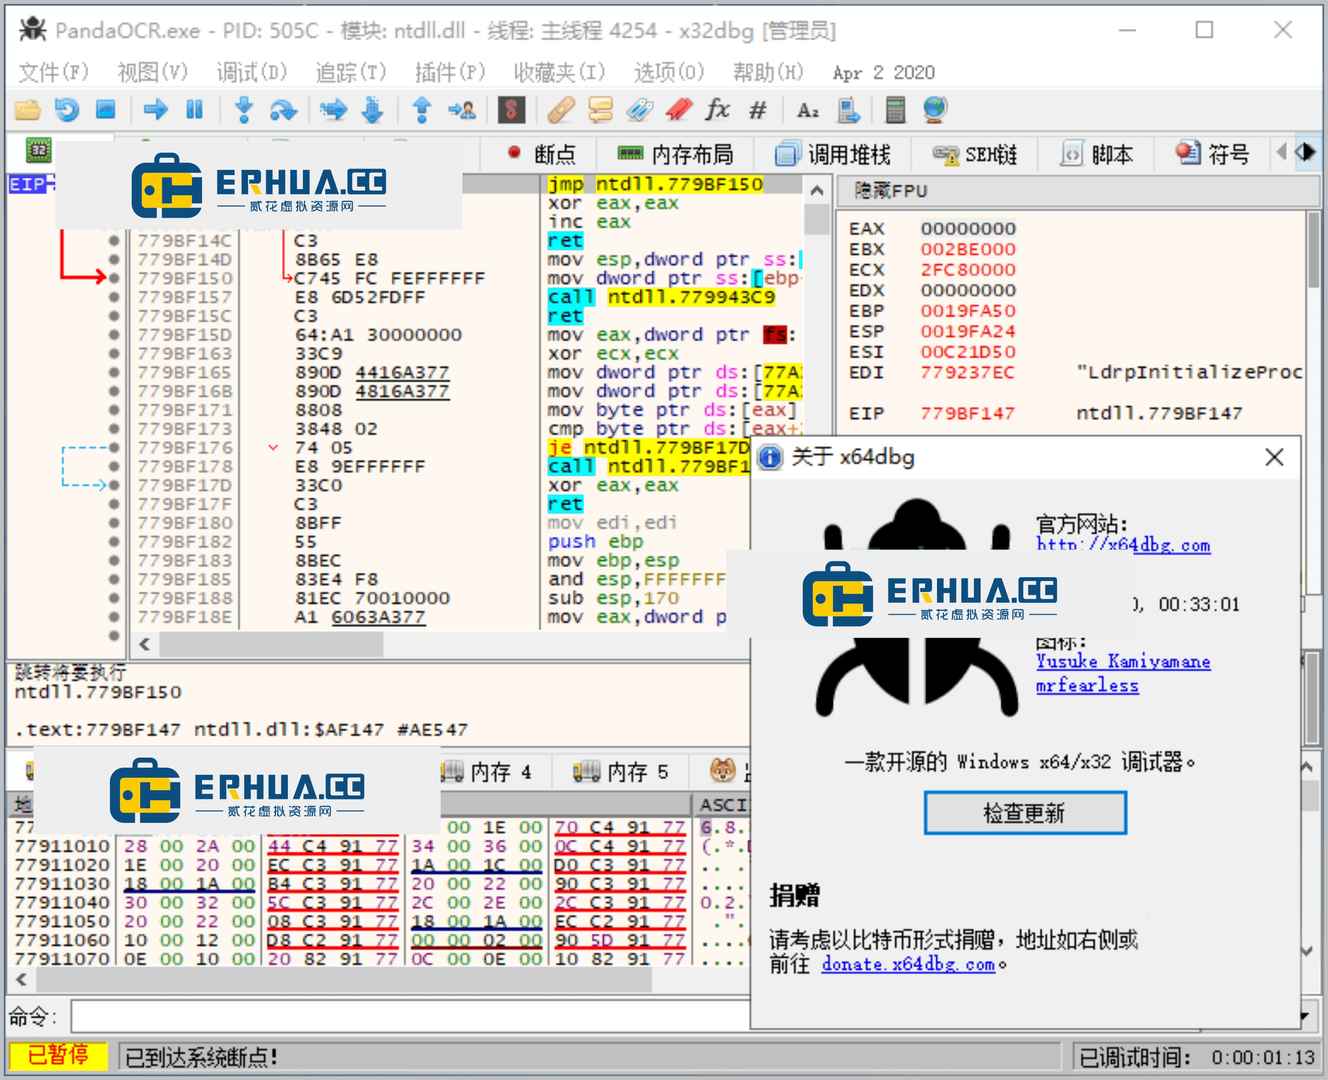Open the 视图(V) menu

click(x=152, y=72)
